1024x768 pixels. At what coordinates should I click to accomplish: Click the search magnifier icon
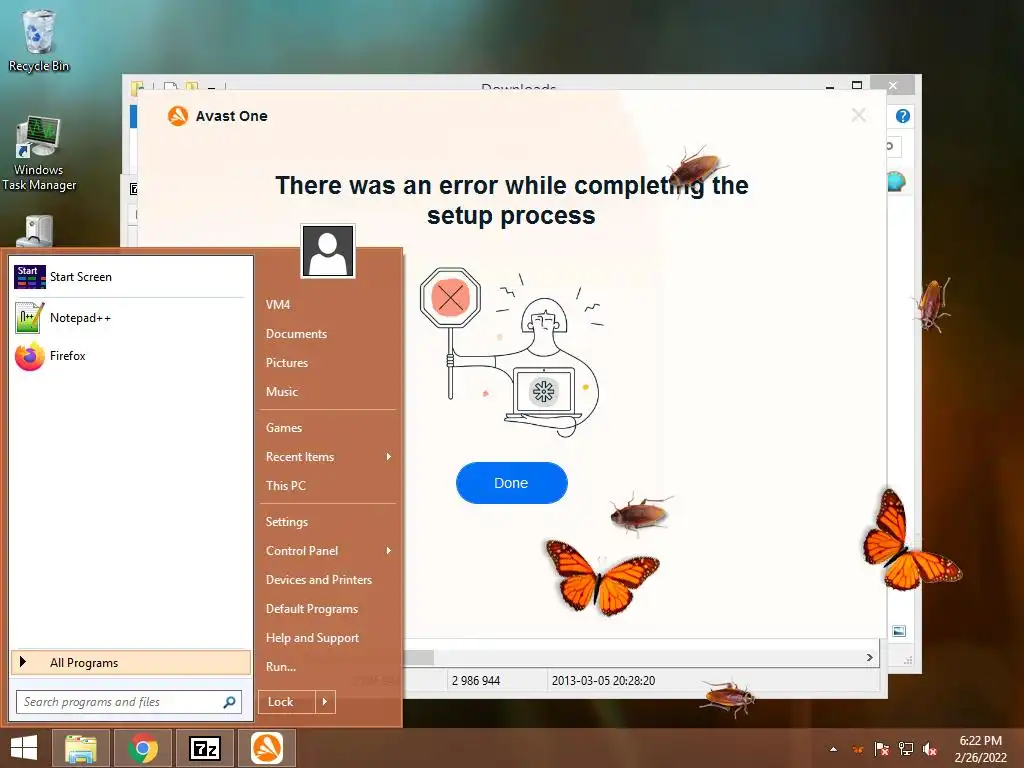tap(229, 702)
